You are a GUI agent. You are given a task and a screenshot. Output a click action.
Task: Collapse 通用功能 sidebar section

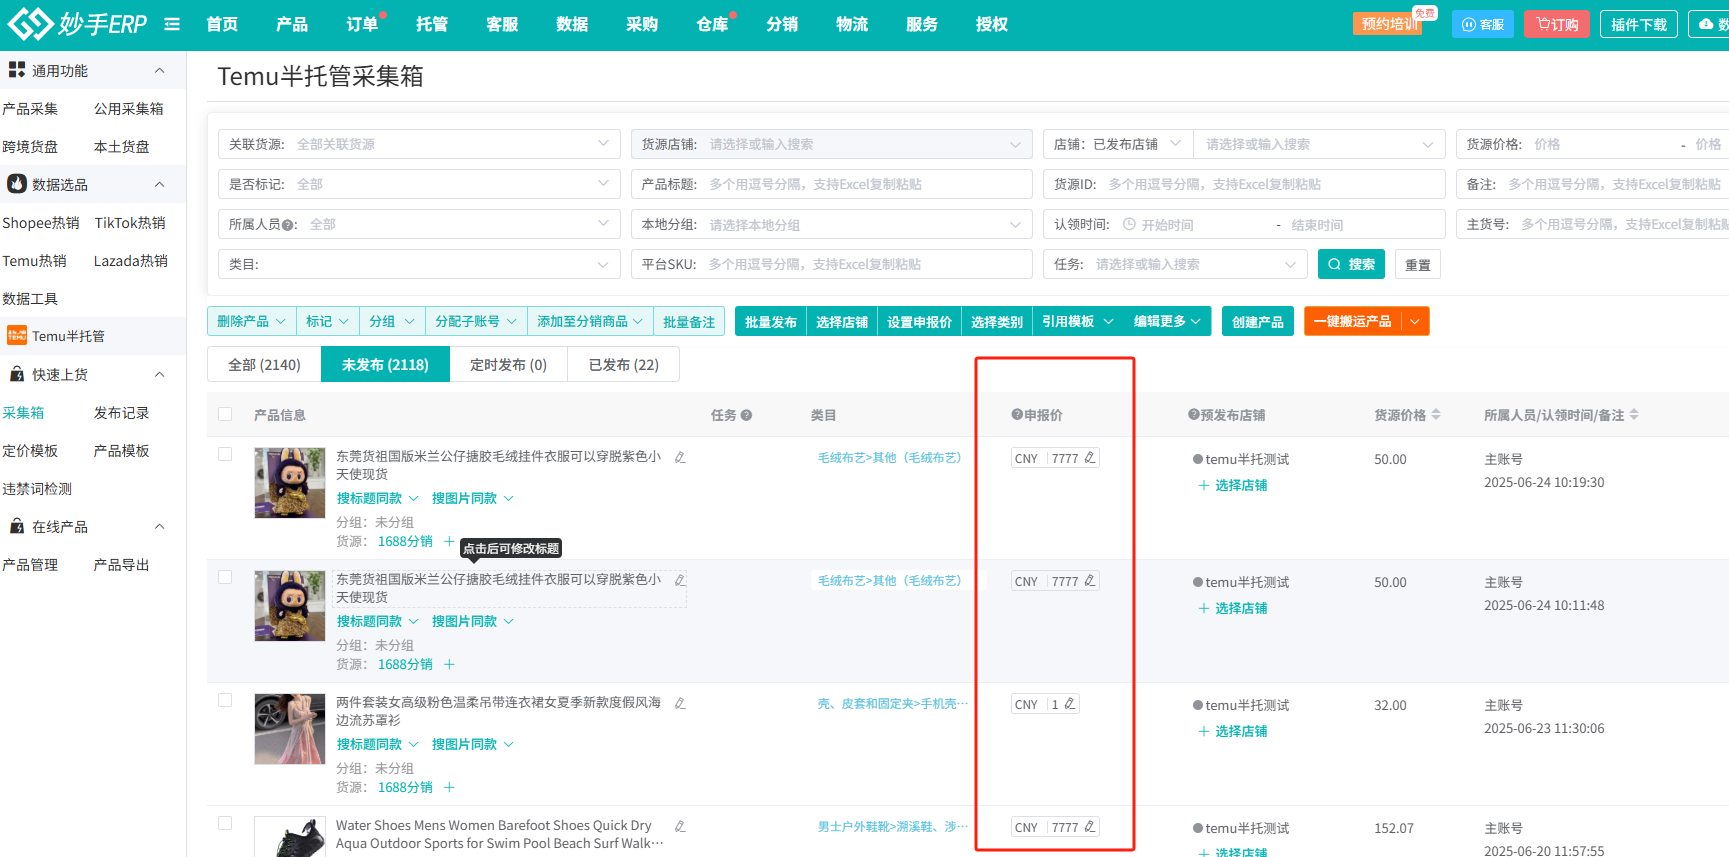[159, 70]
